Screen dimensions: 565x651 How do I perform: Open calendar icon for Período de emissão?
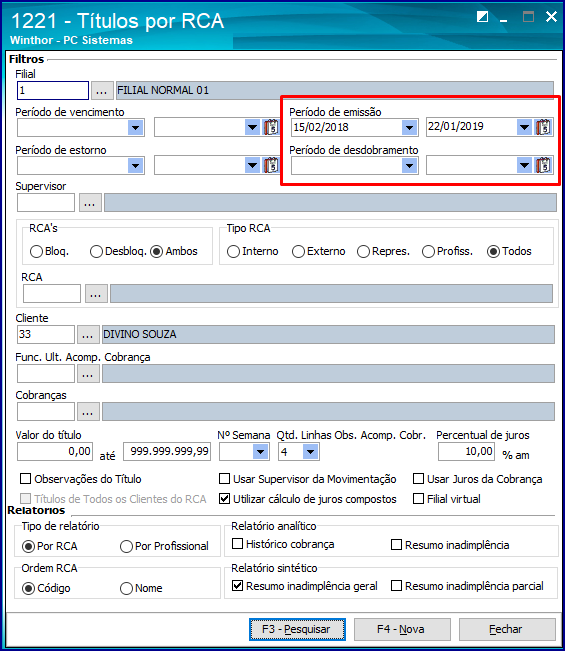click(x=543, y=127)
